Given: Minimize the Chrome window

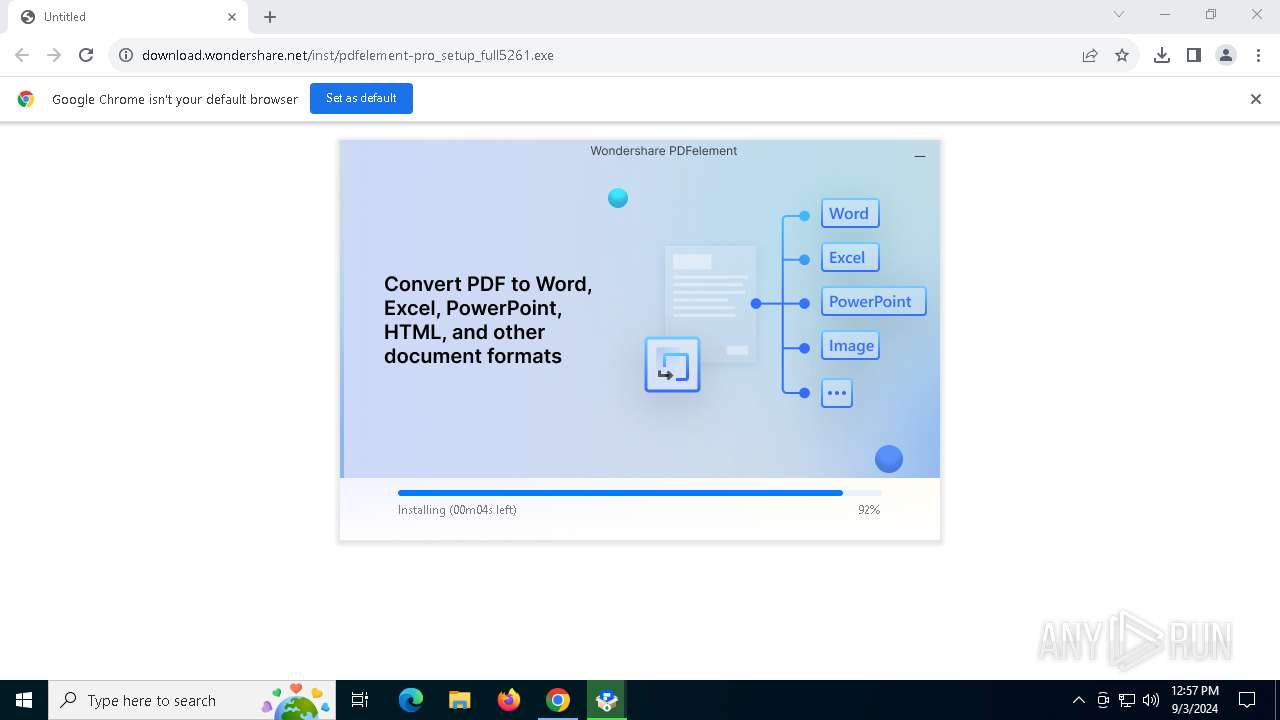Looking at the screenshot, I should [1165, 14].
